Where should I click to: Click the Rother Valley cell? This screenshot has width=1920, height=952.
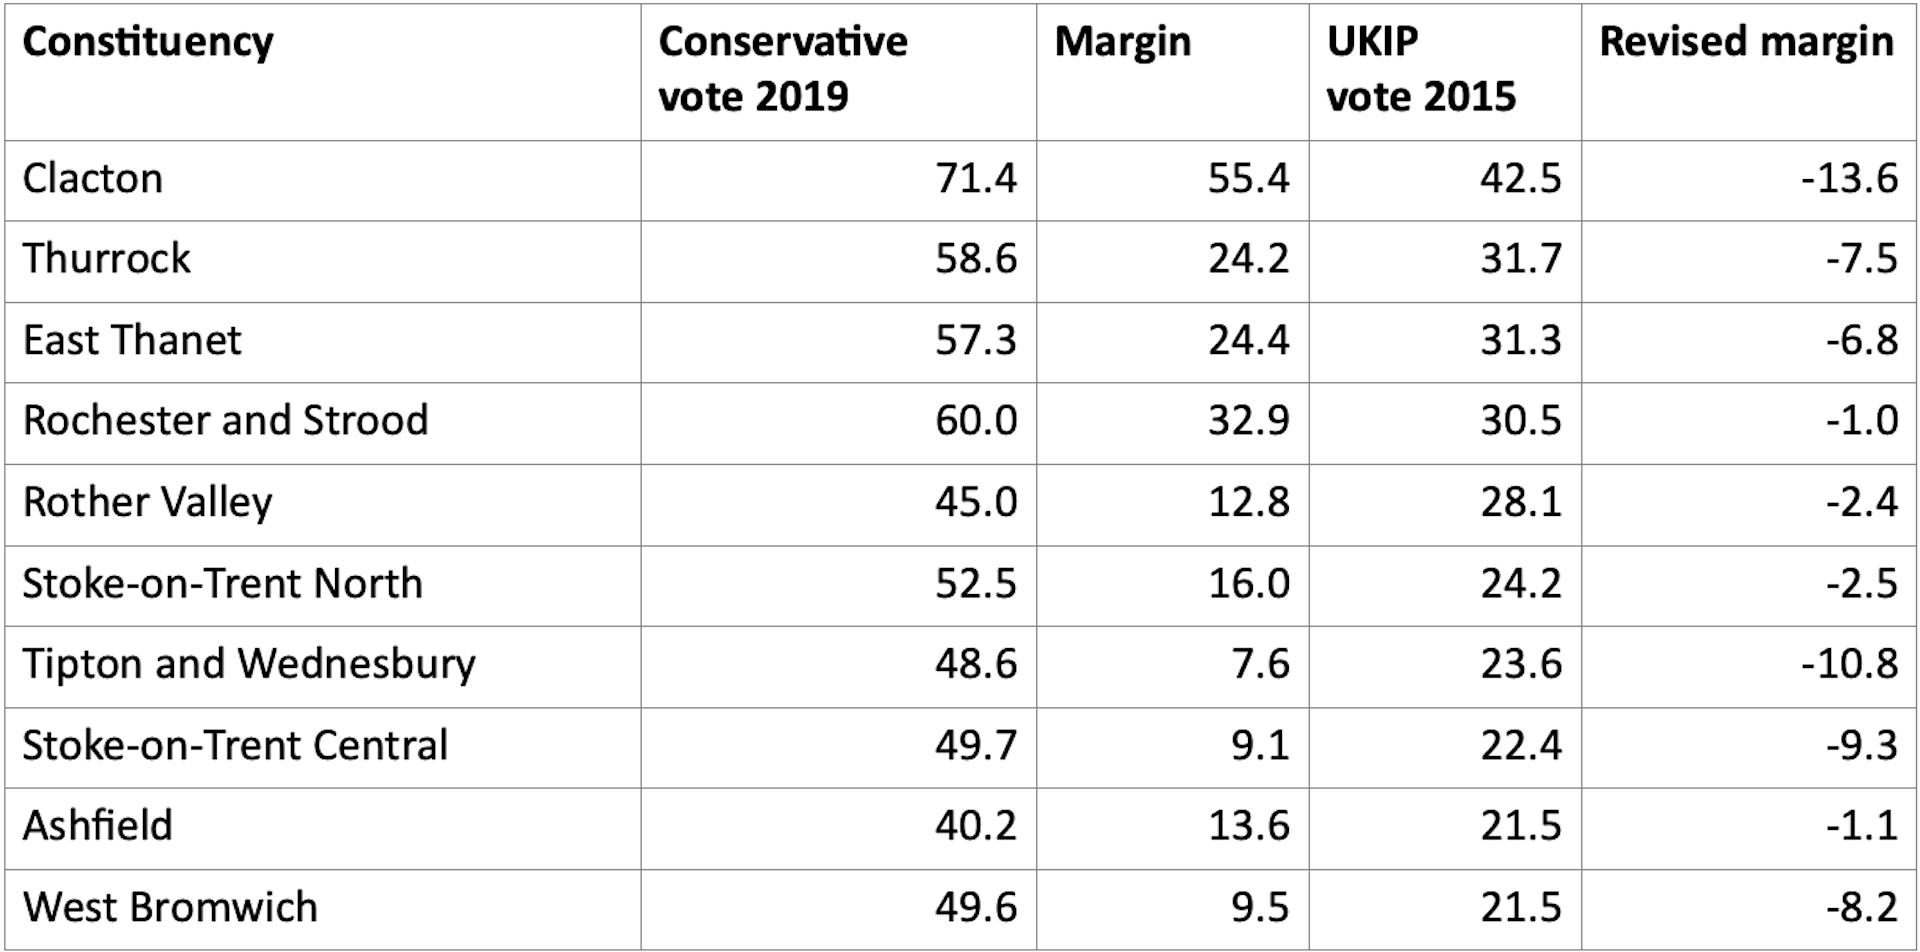point(148,502)
